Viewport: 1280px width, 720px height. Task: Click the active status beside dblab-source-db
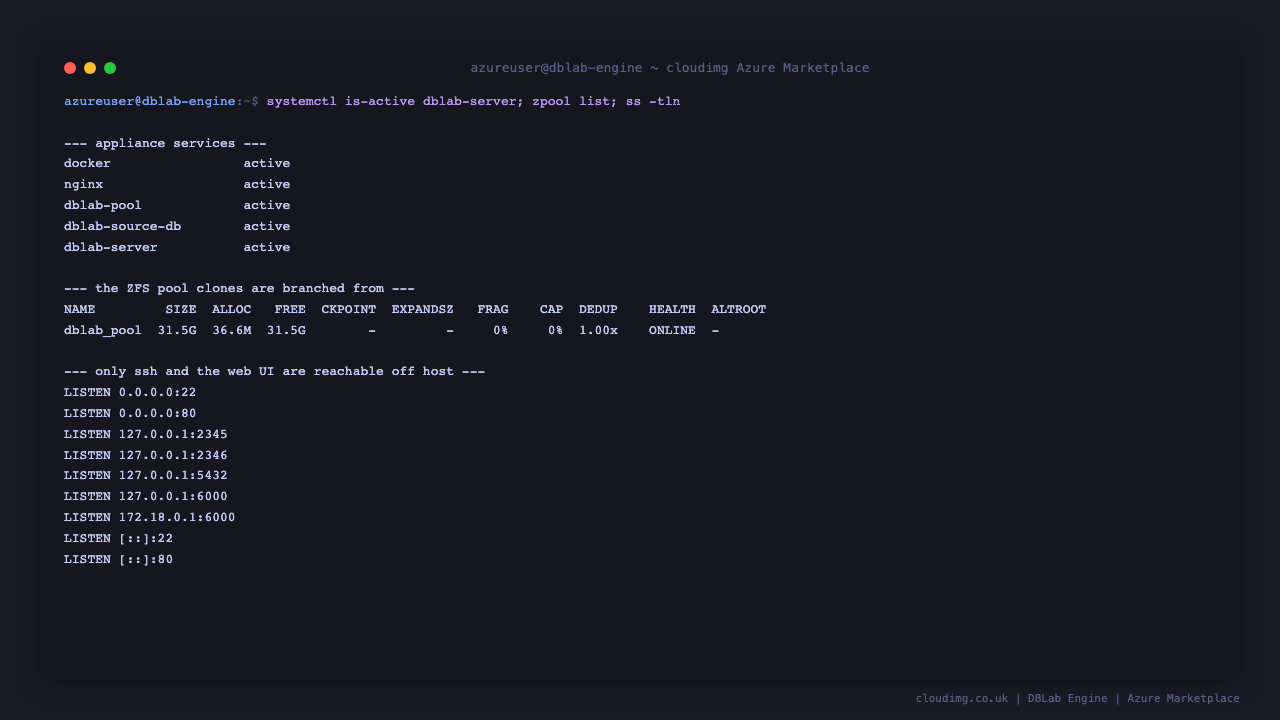point(267,226)
